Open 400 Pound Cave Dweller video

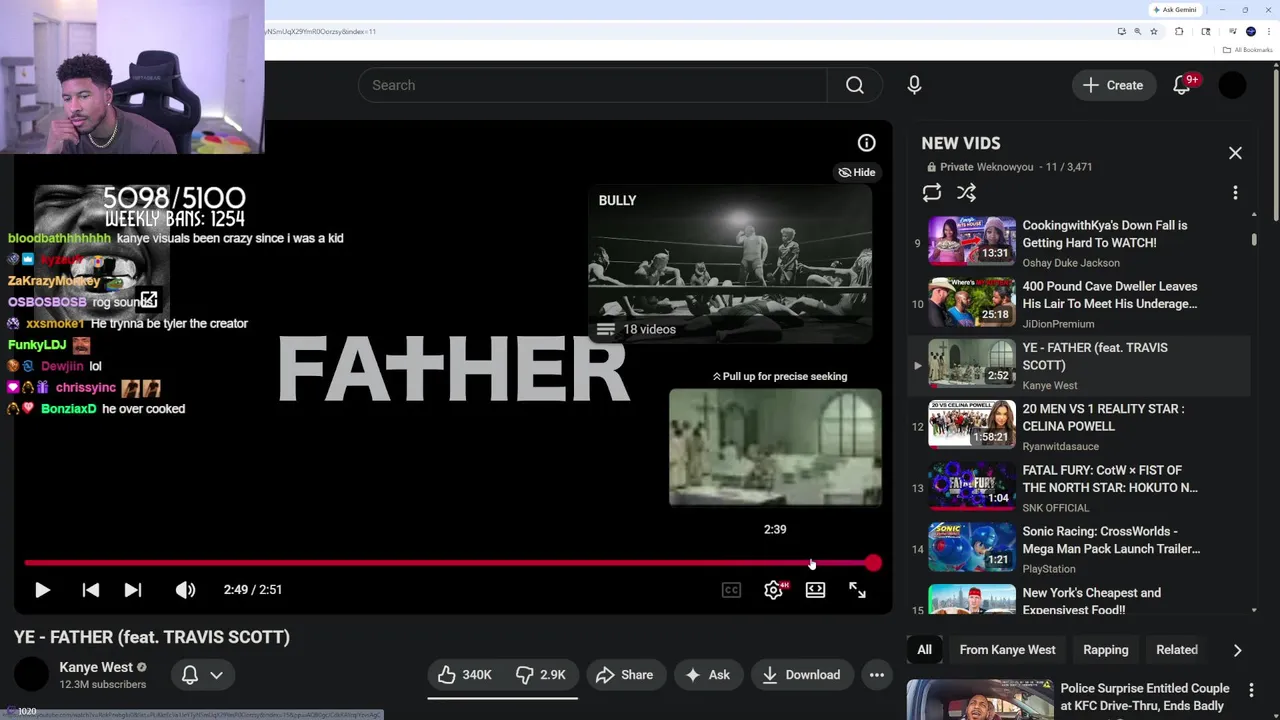(1078, 304)
